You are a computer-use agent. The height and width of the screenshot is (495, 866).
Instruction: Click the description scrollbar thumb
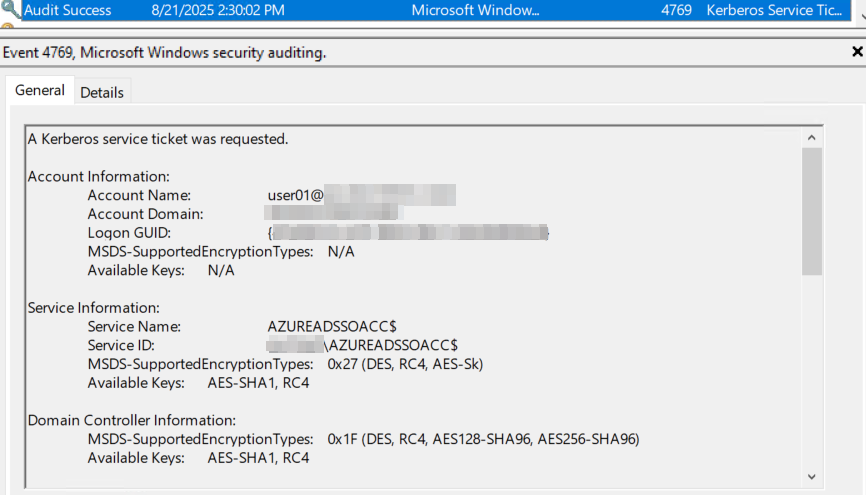(x=812, y=211)
